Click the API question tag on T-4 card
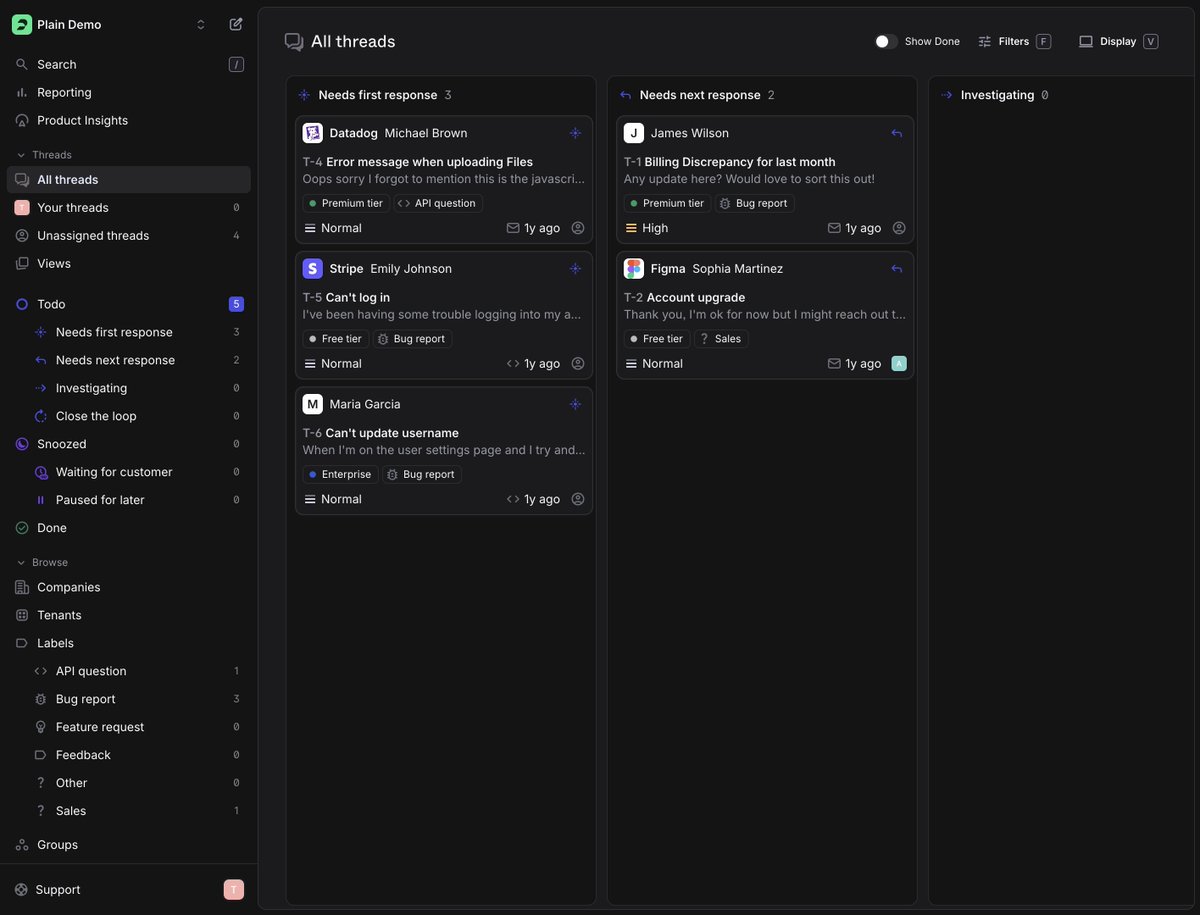Screen dimensions: 1200x915 438,203
